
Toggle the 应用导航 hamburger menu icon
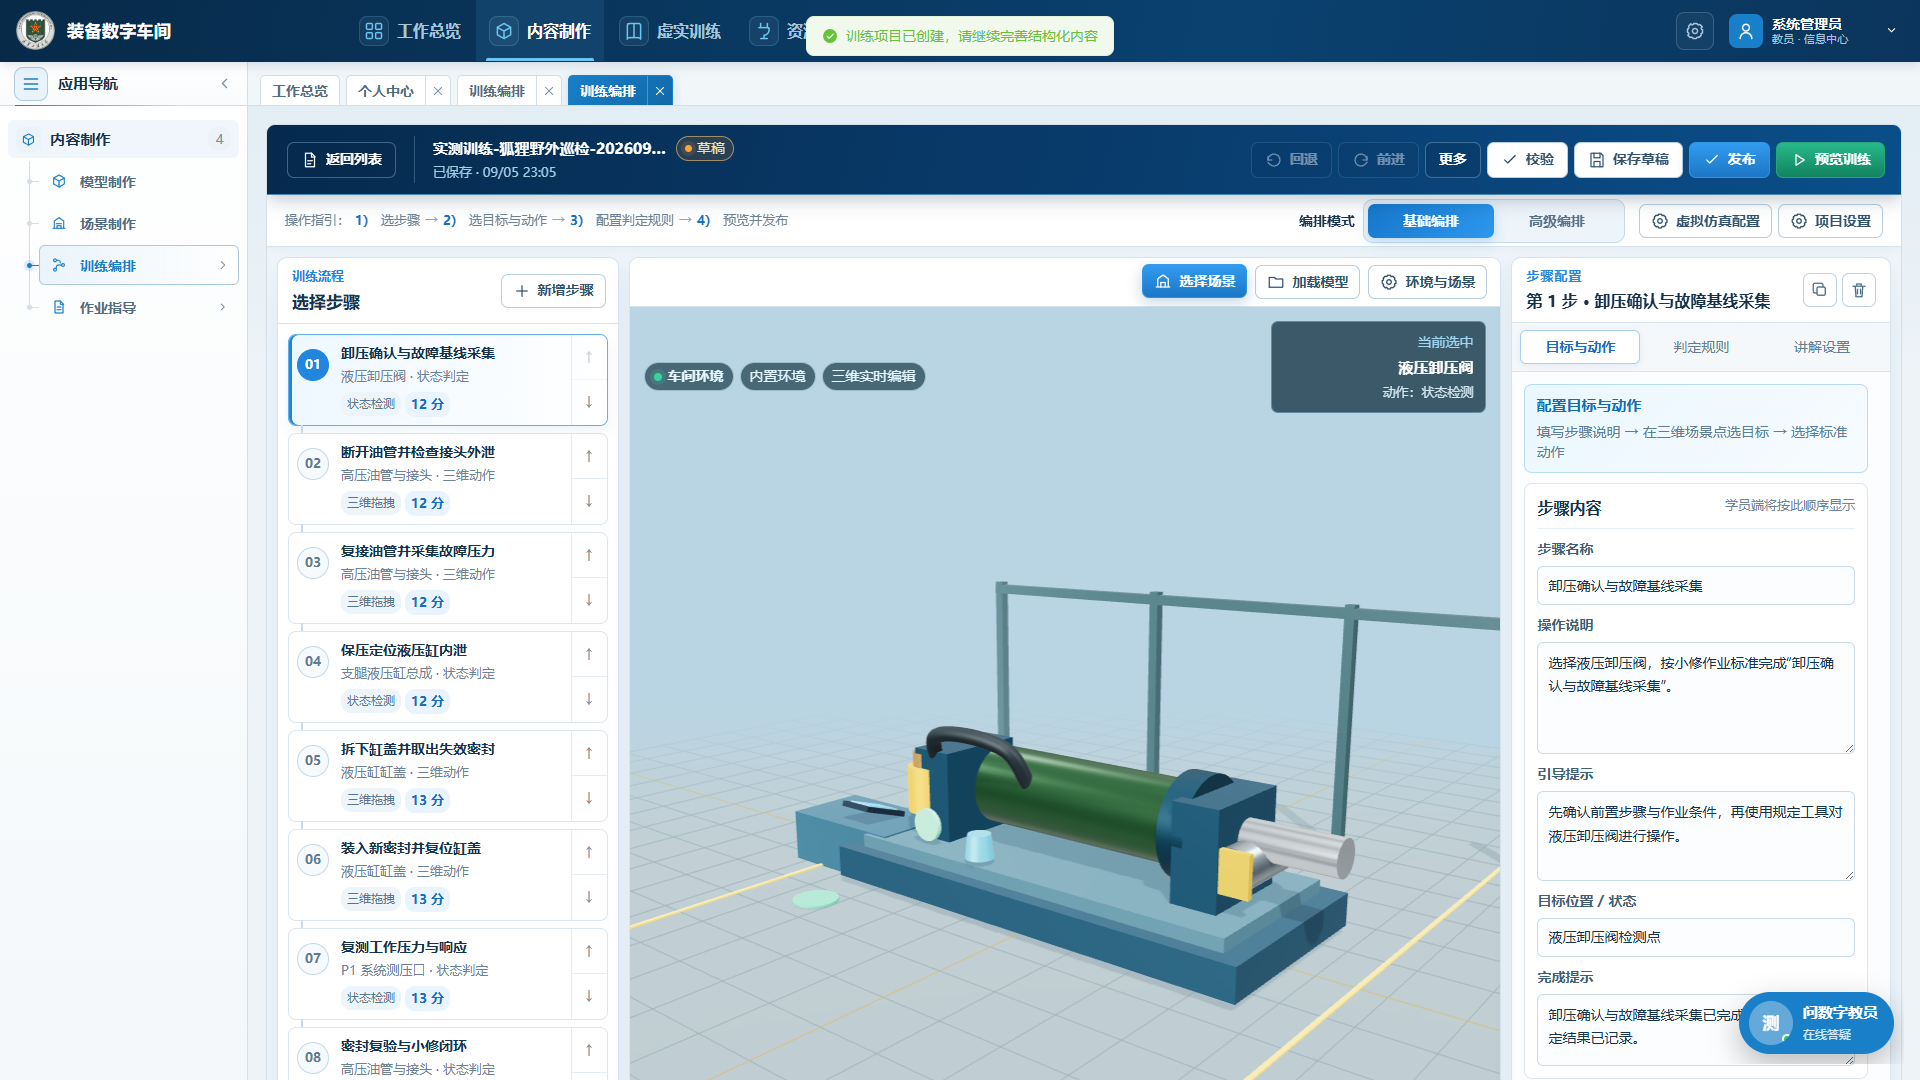pos(31,84)
